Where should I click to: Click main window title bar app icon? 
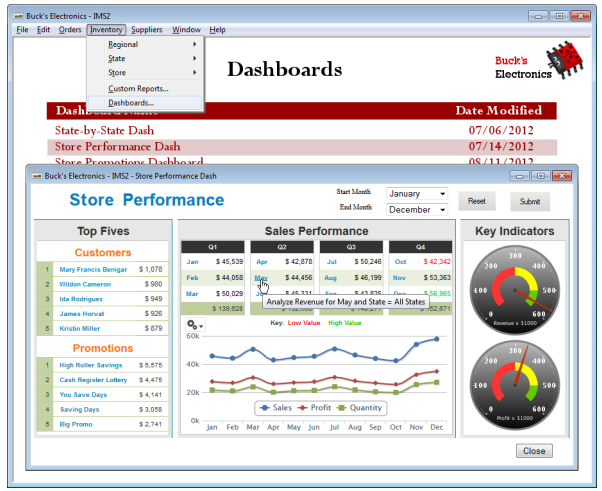coord(18,16)
